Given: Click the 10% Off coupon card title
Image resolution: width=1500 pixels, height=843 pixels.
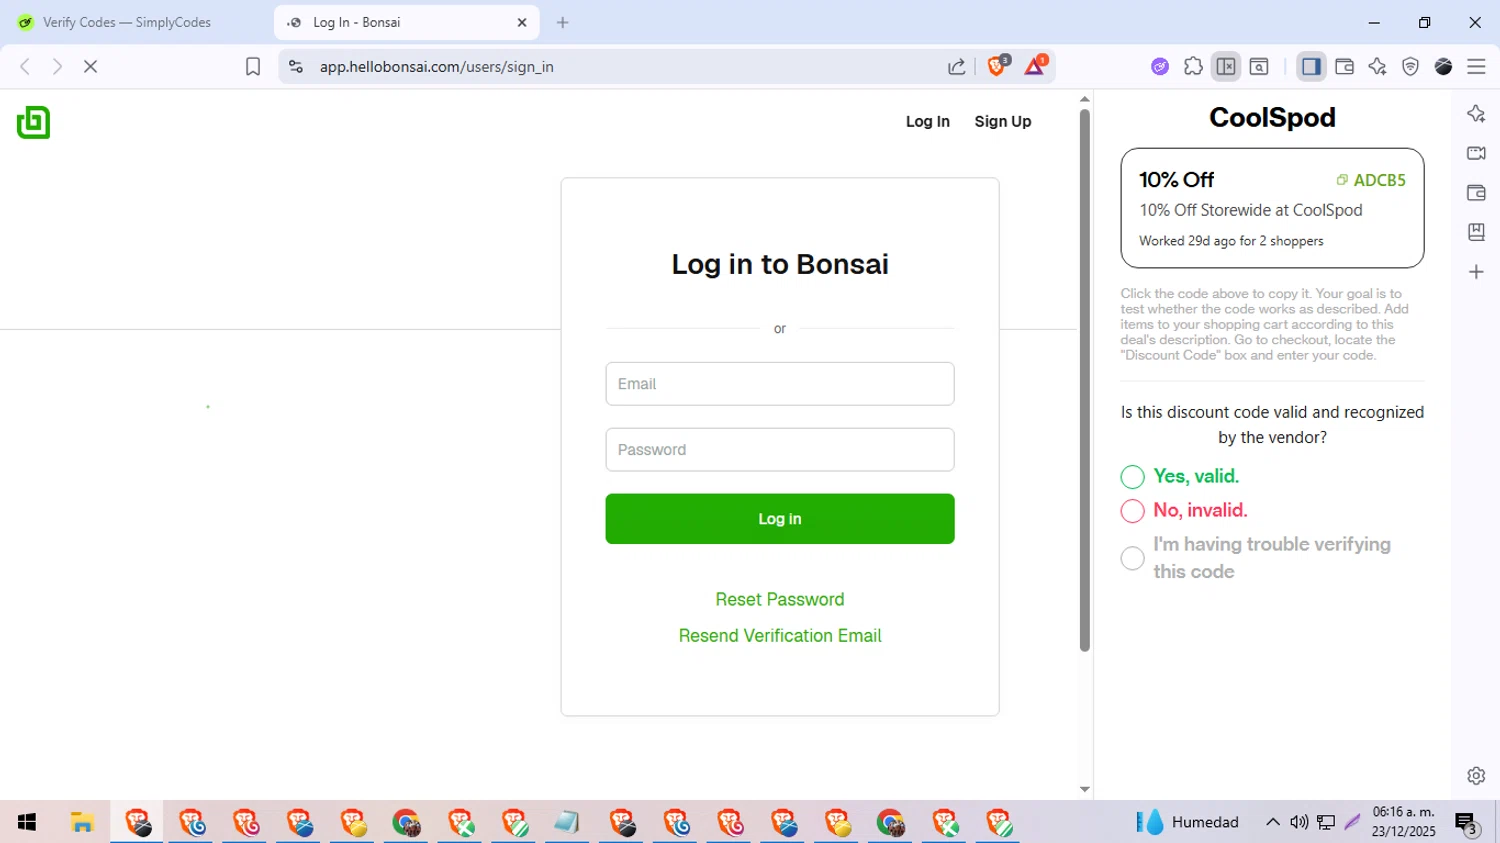Looking at the screenshot, I should pos(1176,180).
